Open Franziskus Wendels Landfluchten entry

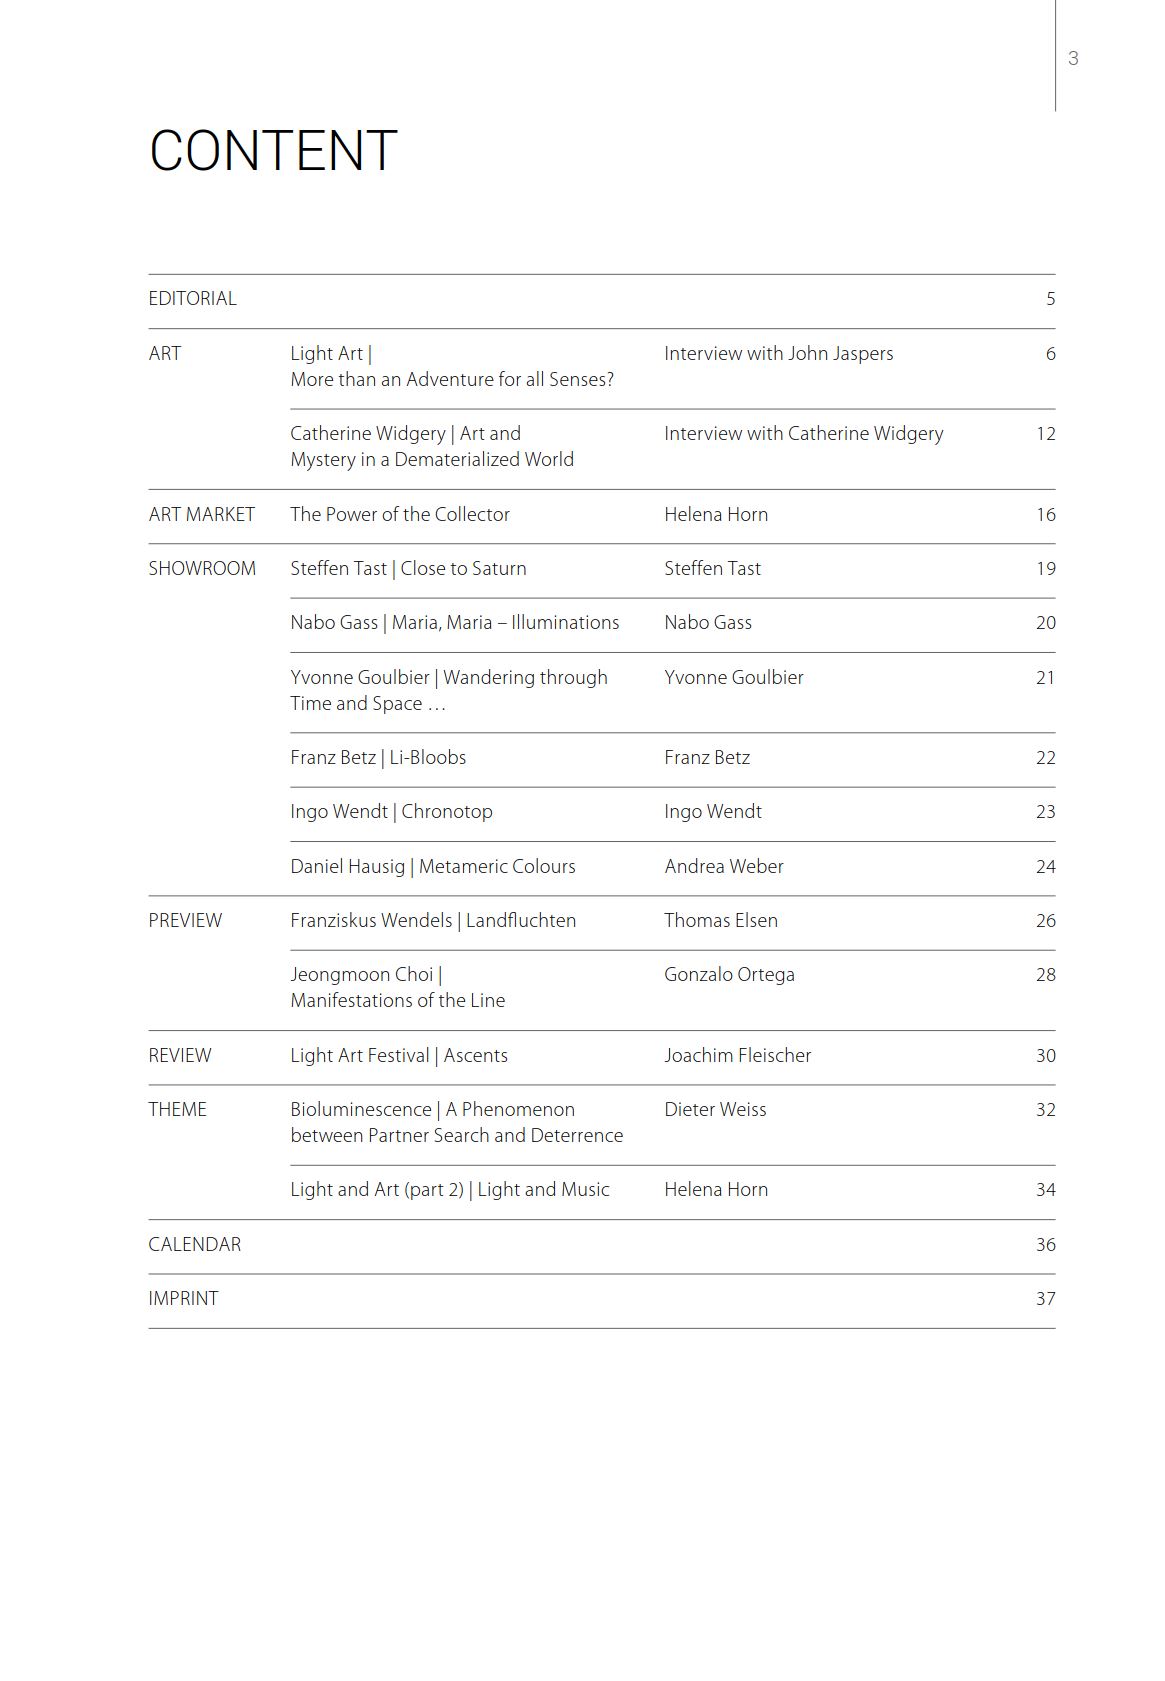(433, 921)
